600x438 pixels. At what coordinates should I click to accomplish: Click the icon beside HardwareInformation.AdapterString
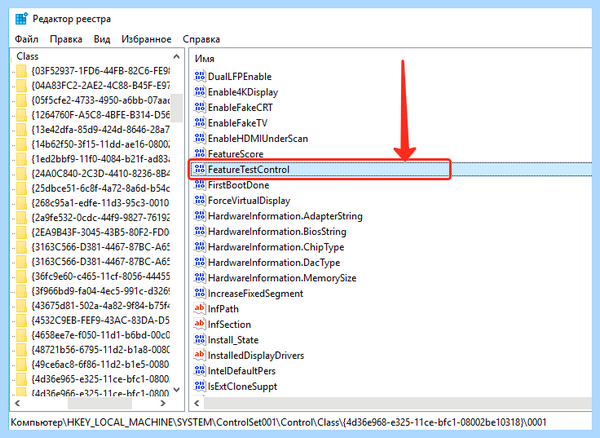coord(199,216)
